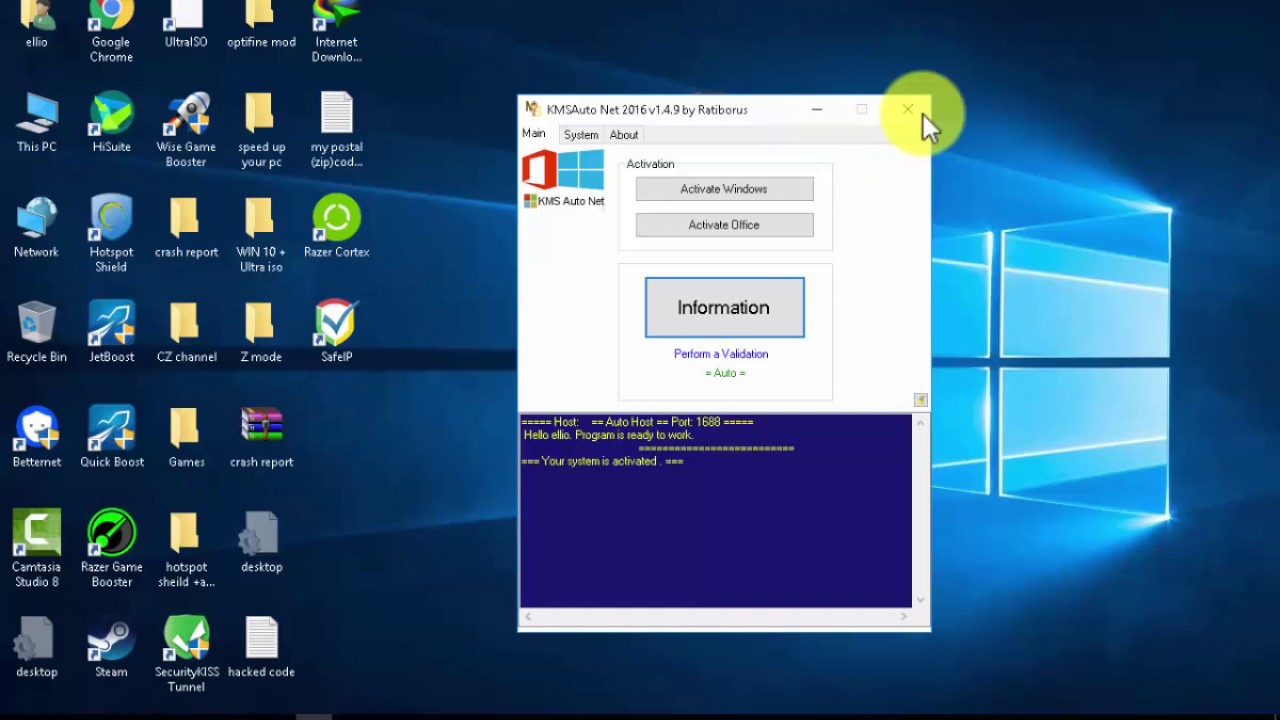Open the ellio user folder icon
1280x720 pixels.
coord(37,25)
